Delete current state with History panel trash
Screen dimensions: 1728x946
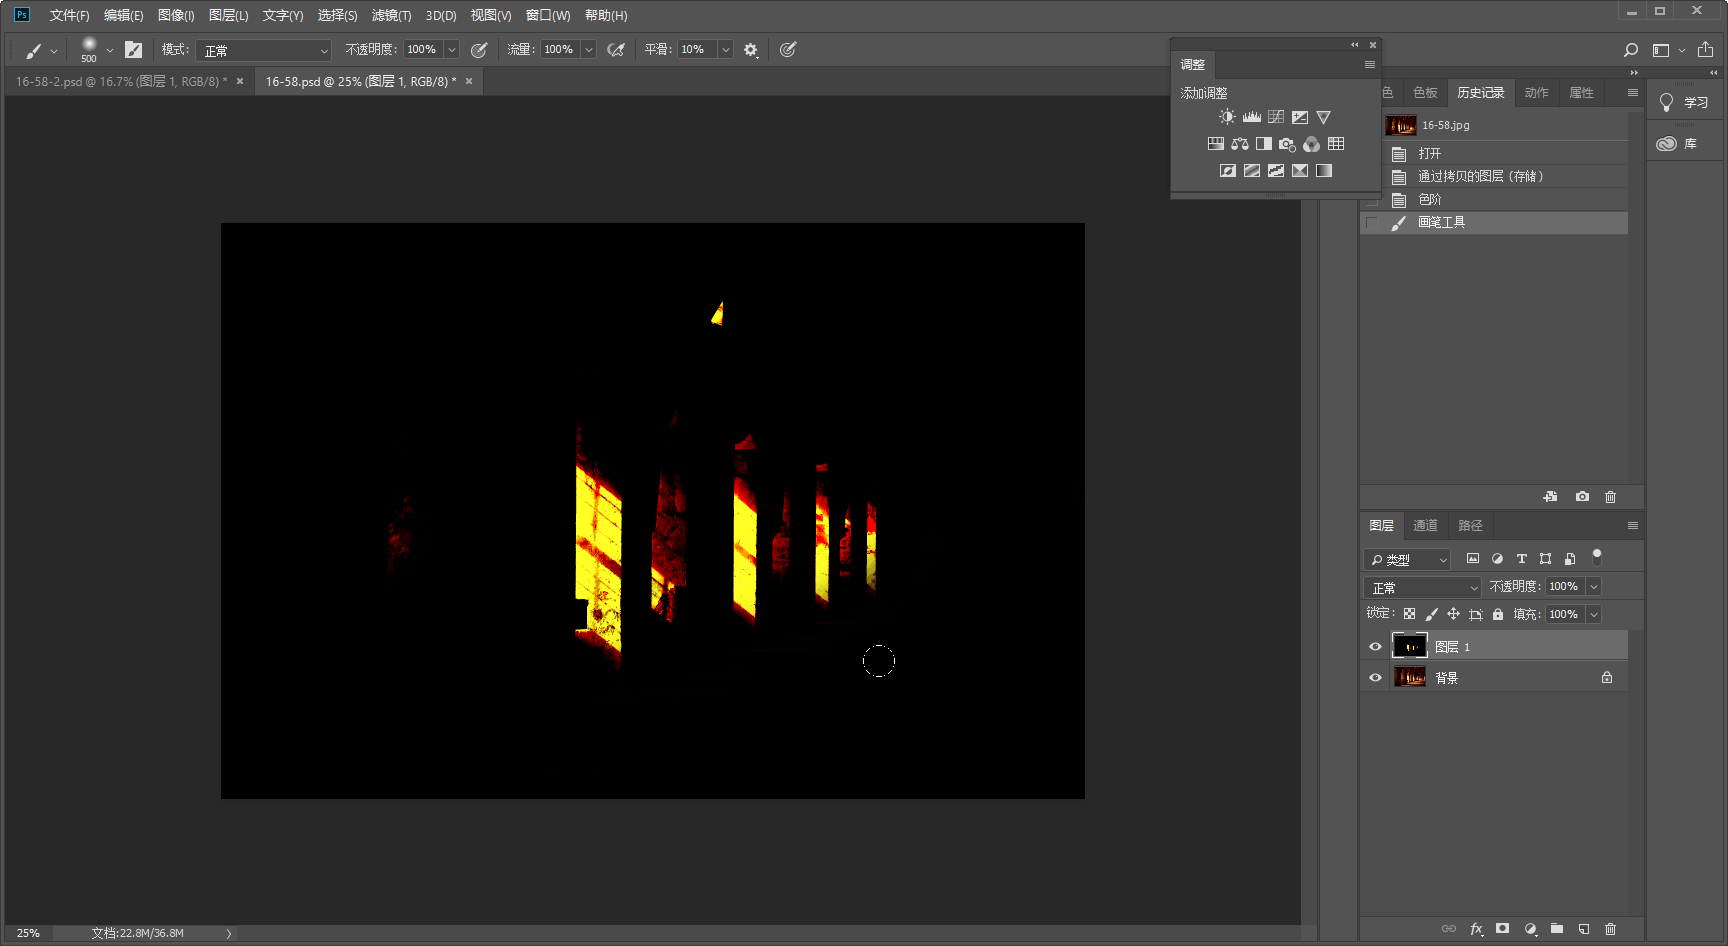pyautogui.click(x=1610, y=497)
